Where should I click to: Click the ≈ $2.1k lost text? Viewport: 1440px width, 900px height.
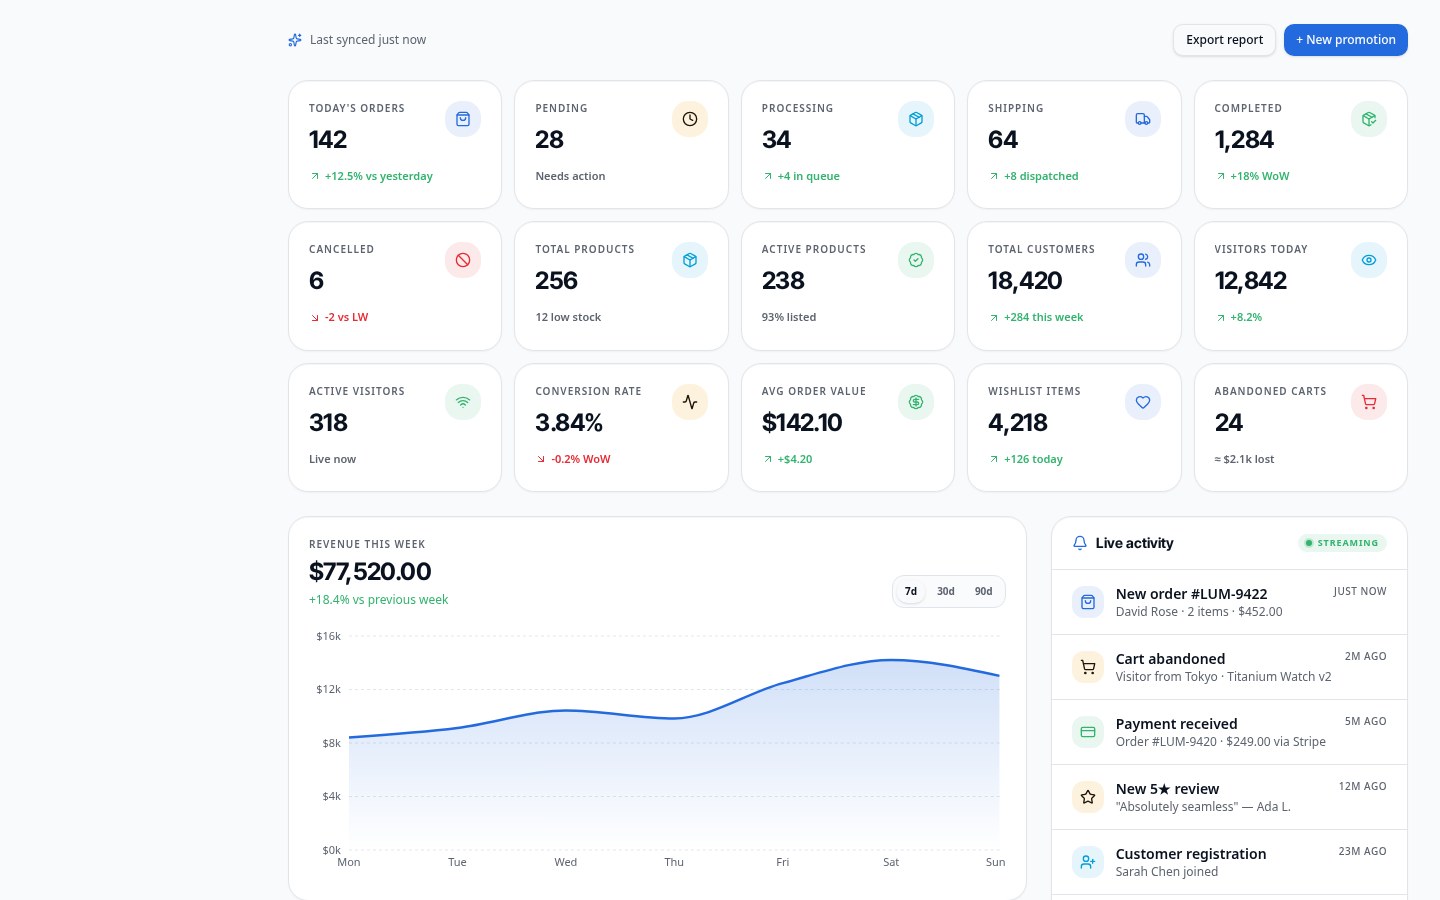1244,459
